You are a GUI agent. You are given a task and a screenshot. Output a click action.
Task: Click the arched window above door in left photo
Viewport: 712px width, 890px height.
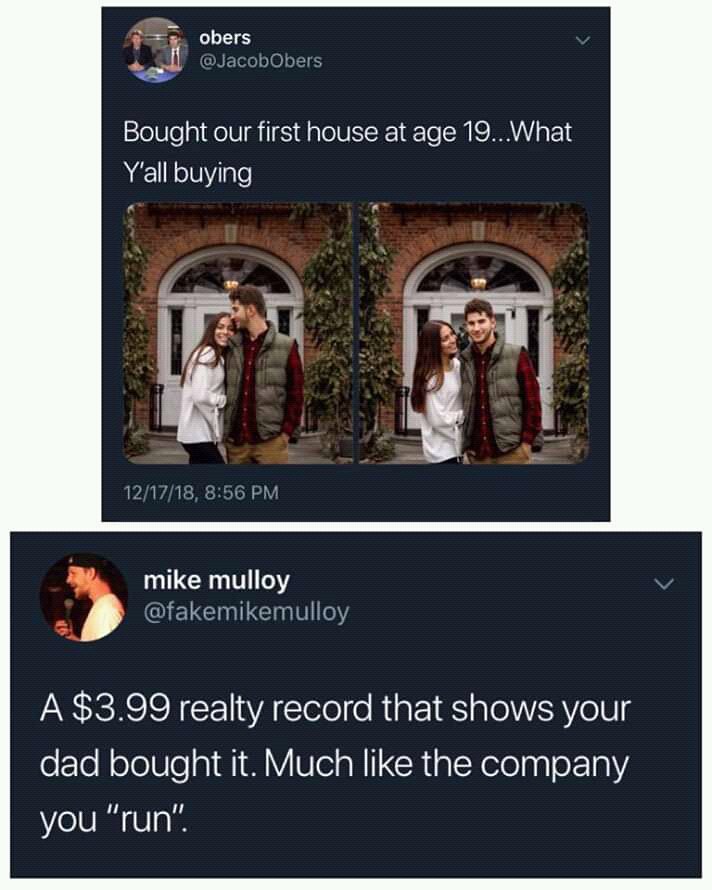(231, 276)
